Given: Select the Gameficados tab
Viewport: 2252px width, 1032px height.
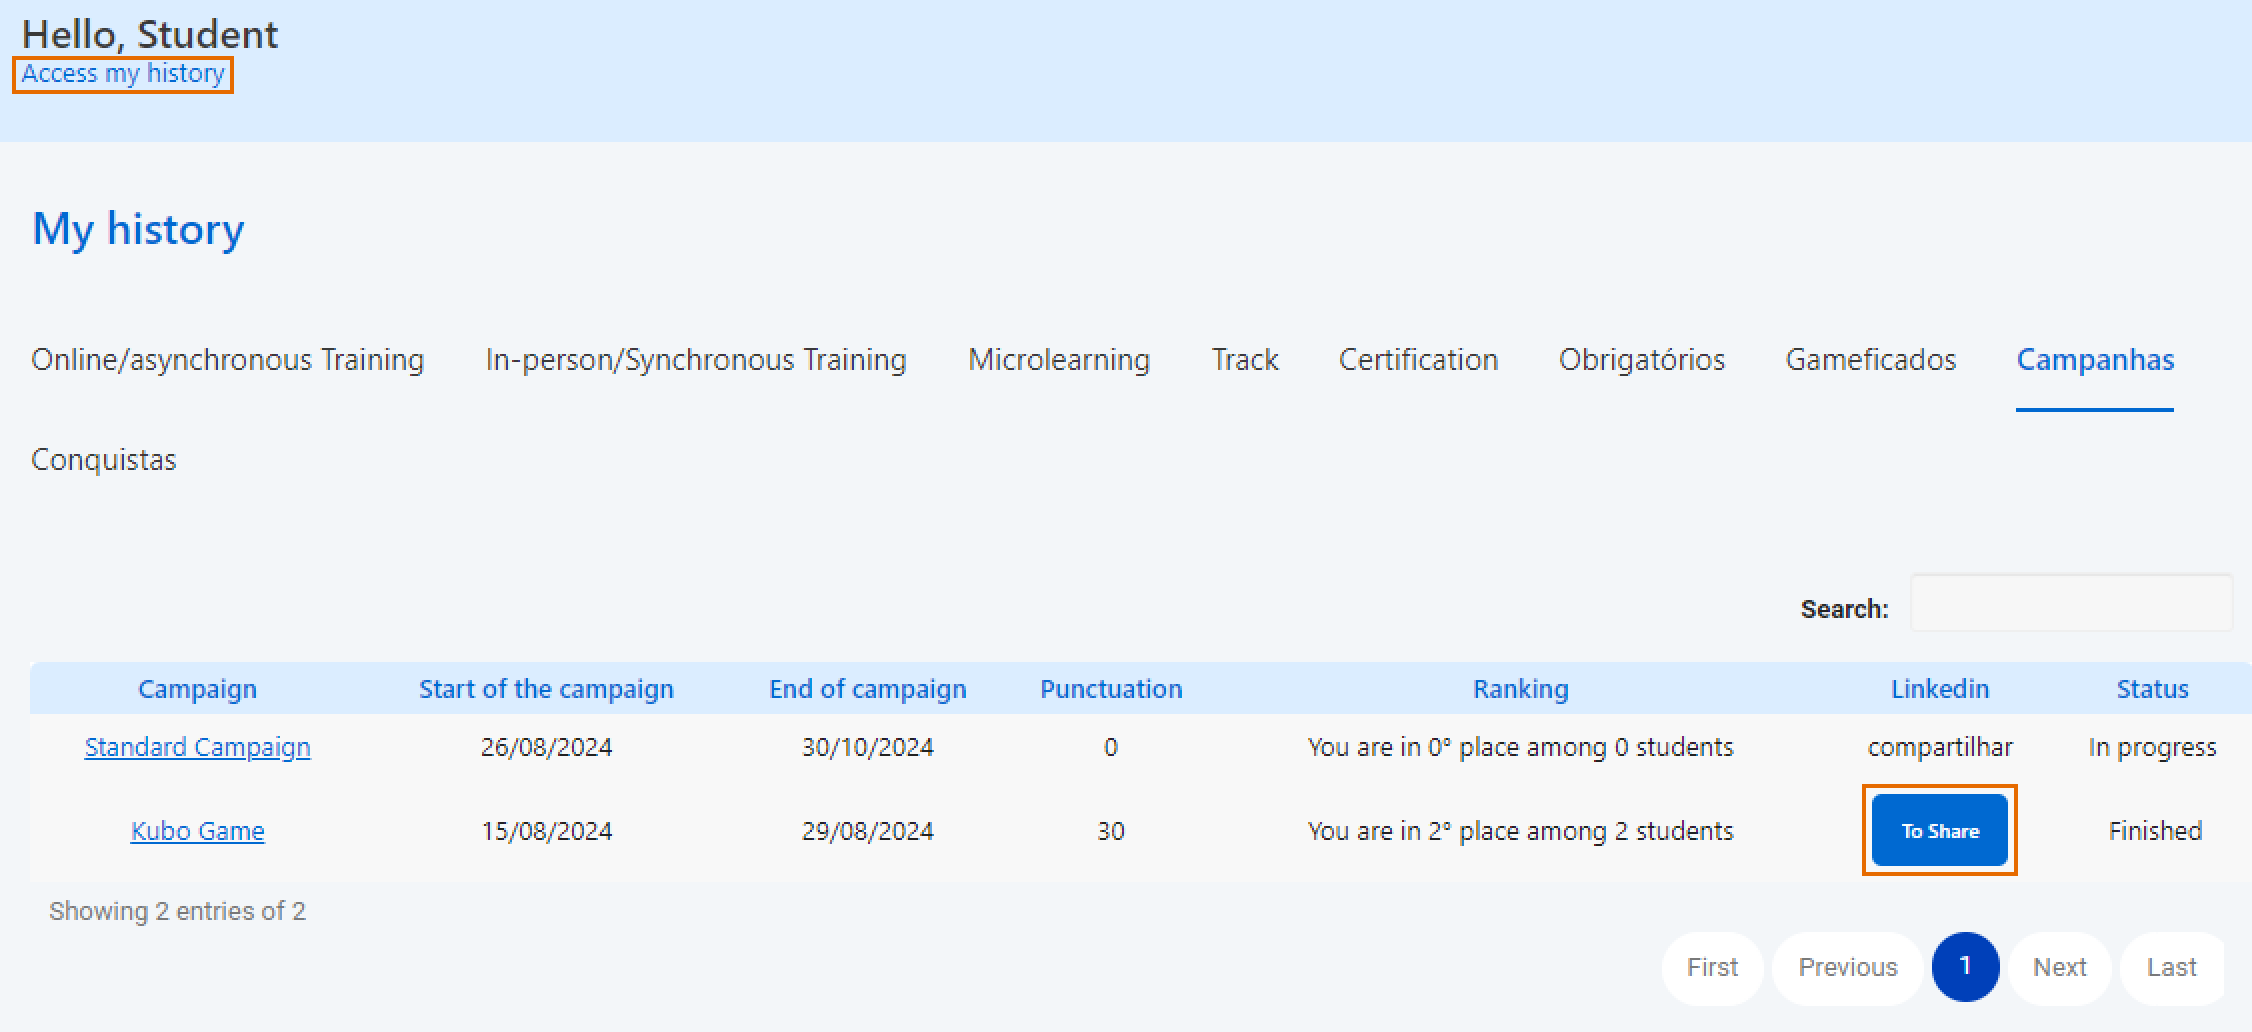Looking at the screenshot, I should [1870, 360].
